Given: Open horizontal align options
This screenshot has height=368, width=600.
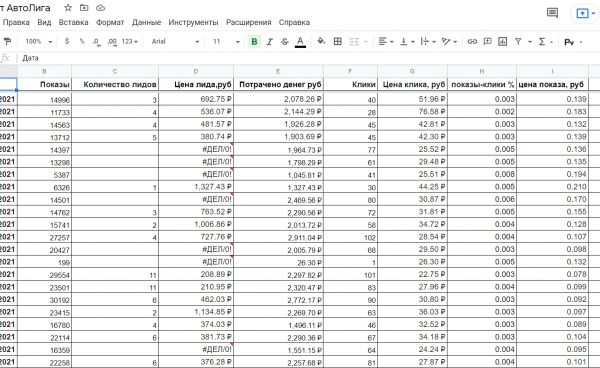Looking at the screenshot, I should pos(386,41).
